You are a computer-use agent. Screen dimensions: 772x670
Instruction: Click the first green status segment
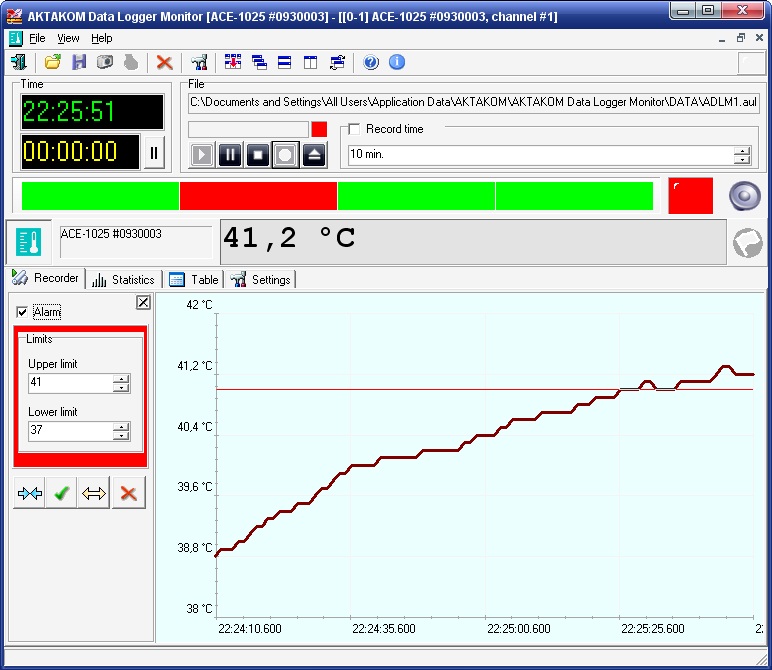100,196
